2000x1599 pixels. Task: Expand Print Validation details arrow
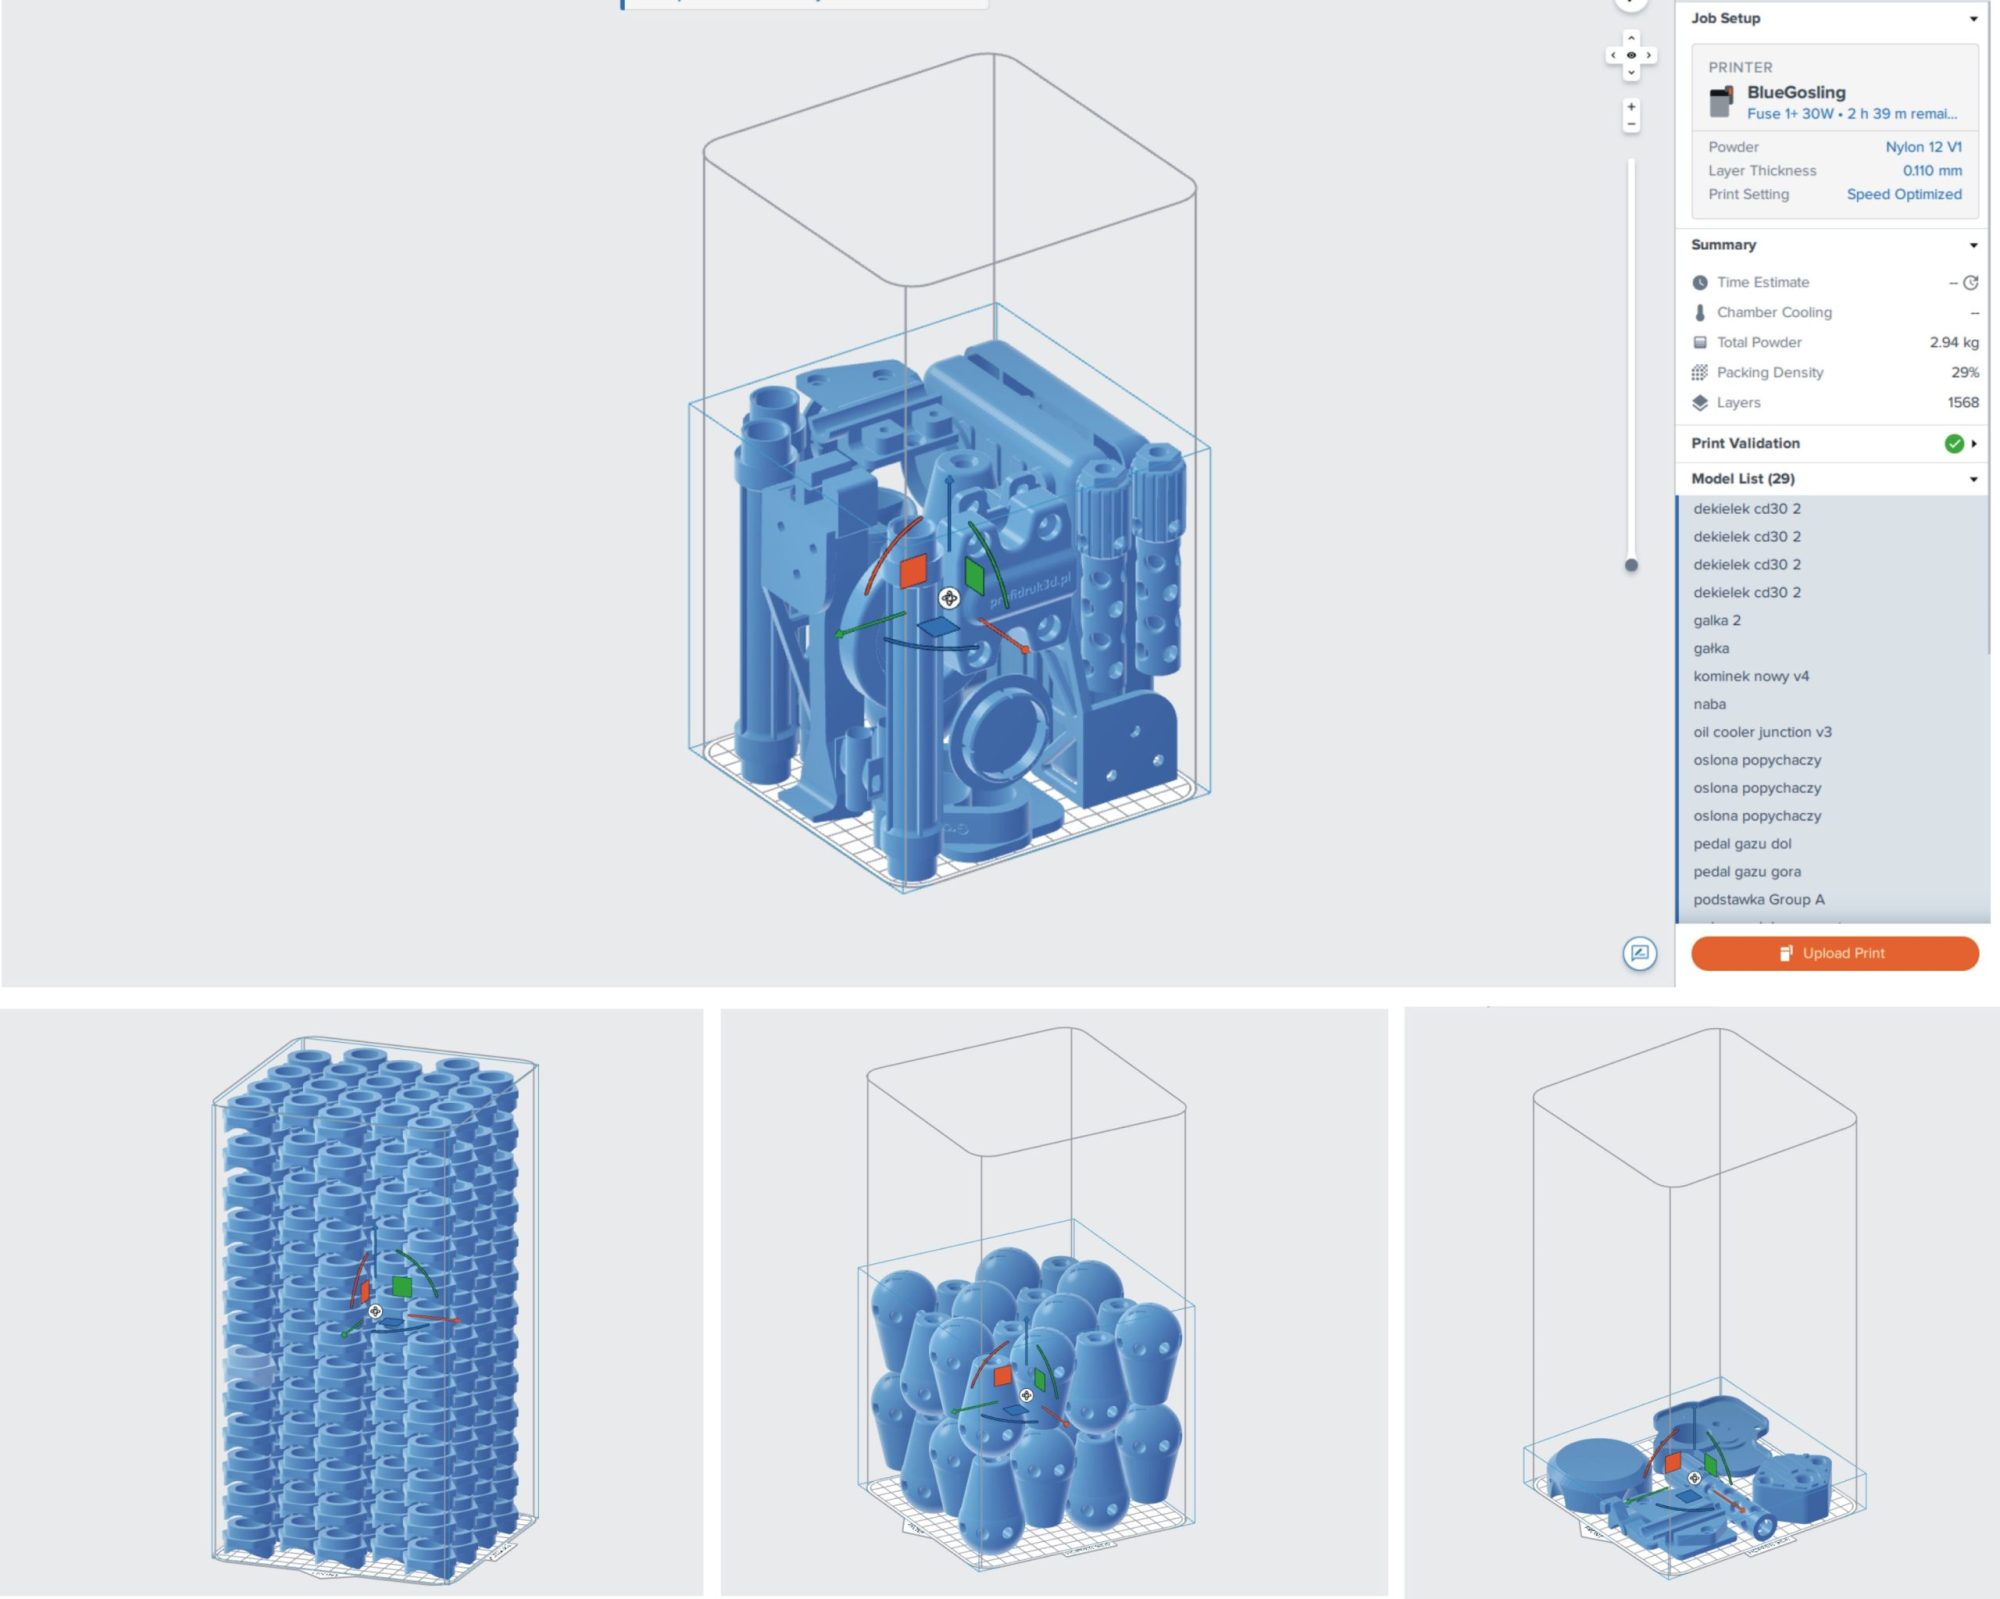(x=1974, y=443)
